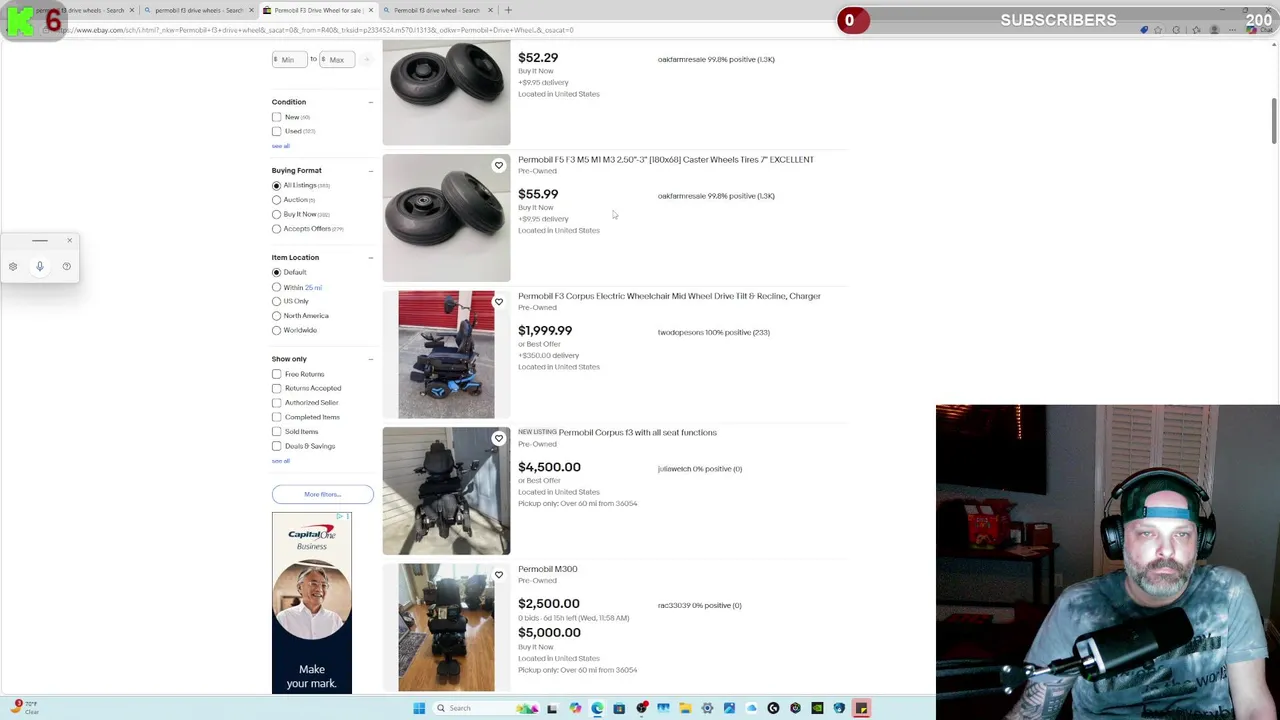Open the $4,500.00 wheelchair photo thumbnail
The width and height of the screenshot is (1280, 720).
446,491
